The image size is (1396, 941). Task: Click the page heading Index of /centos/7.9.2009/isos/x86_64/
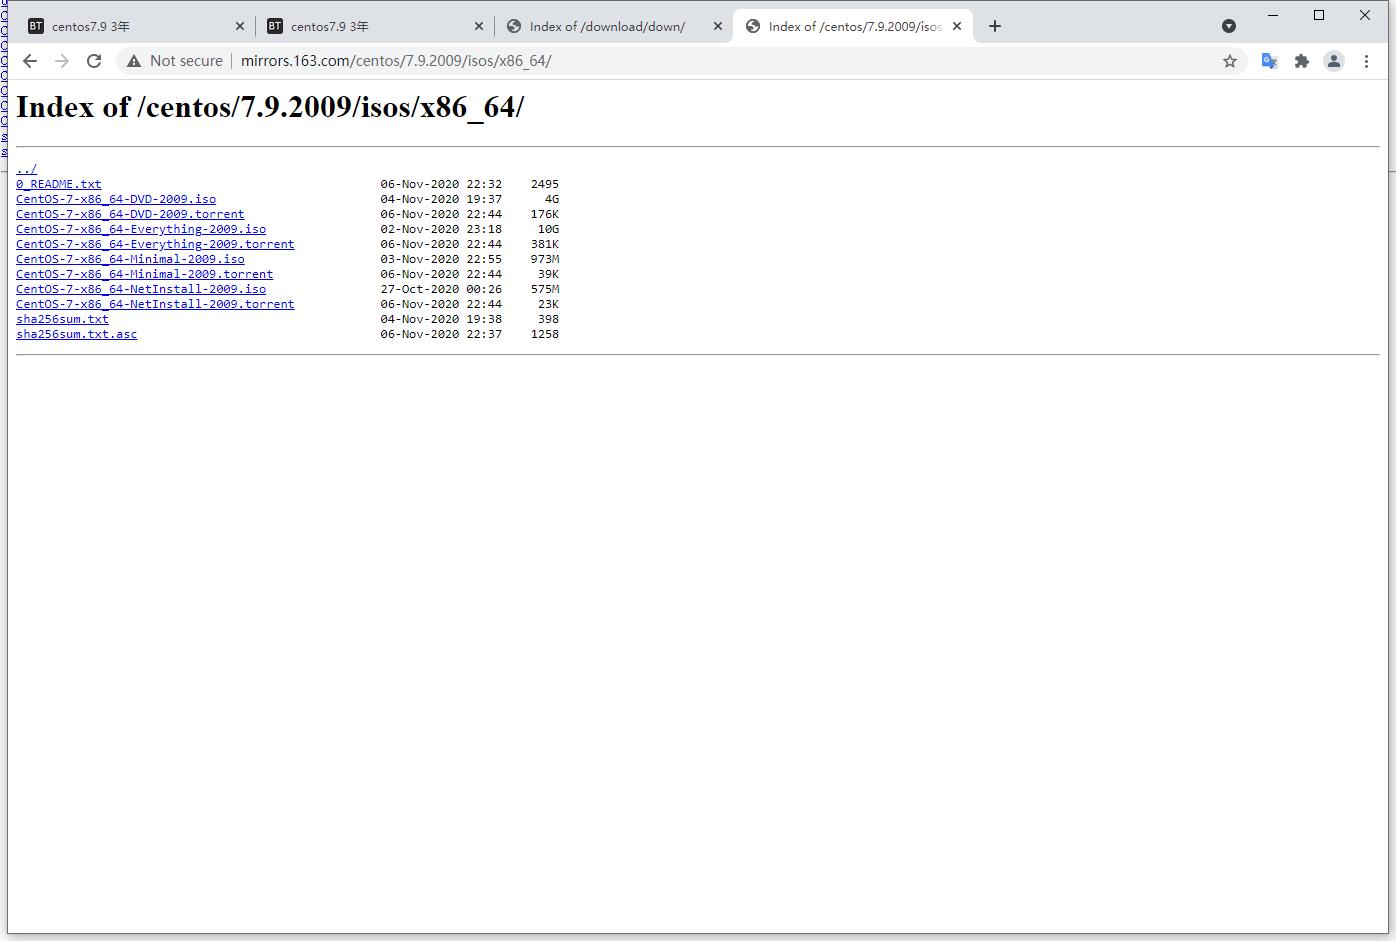(270, 107)
